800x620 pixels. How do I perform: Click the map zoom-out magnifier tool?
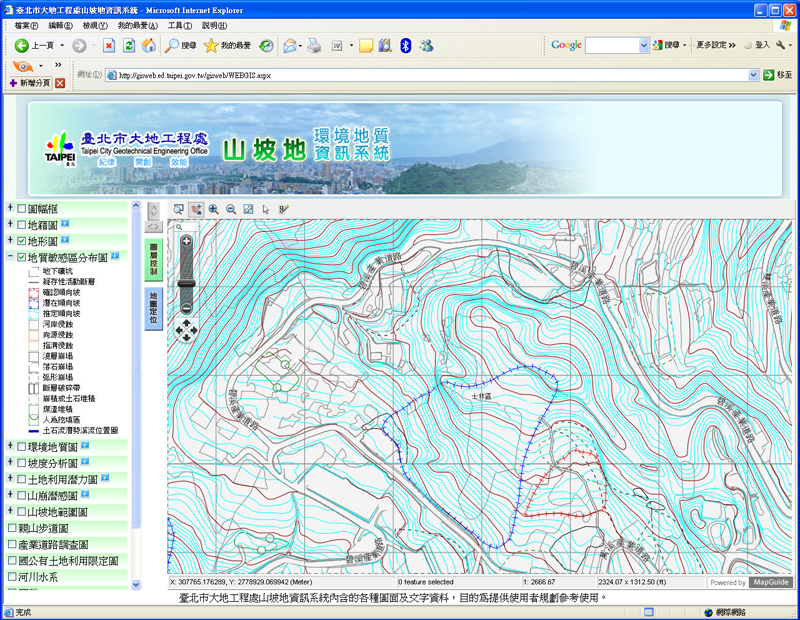point(231,209)
